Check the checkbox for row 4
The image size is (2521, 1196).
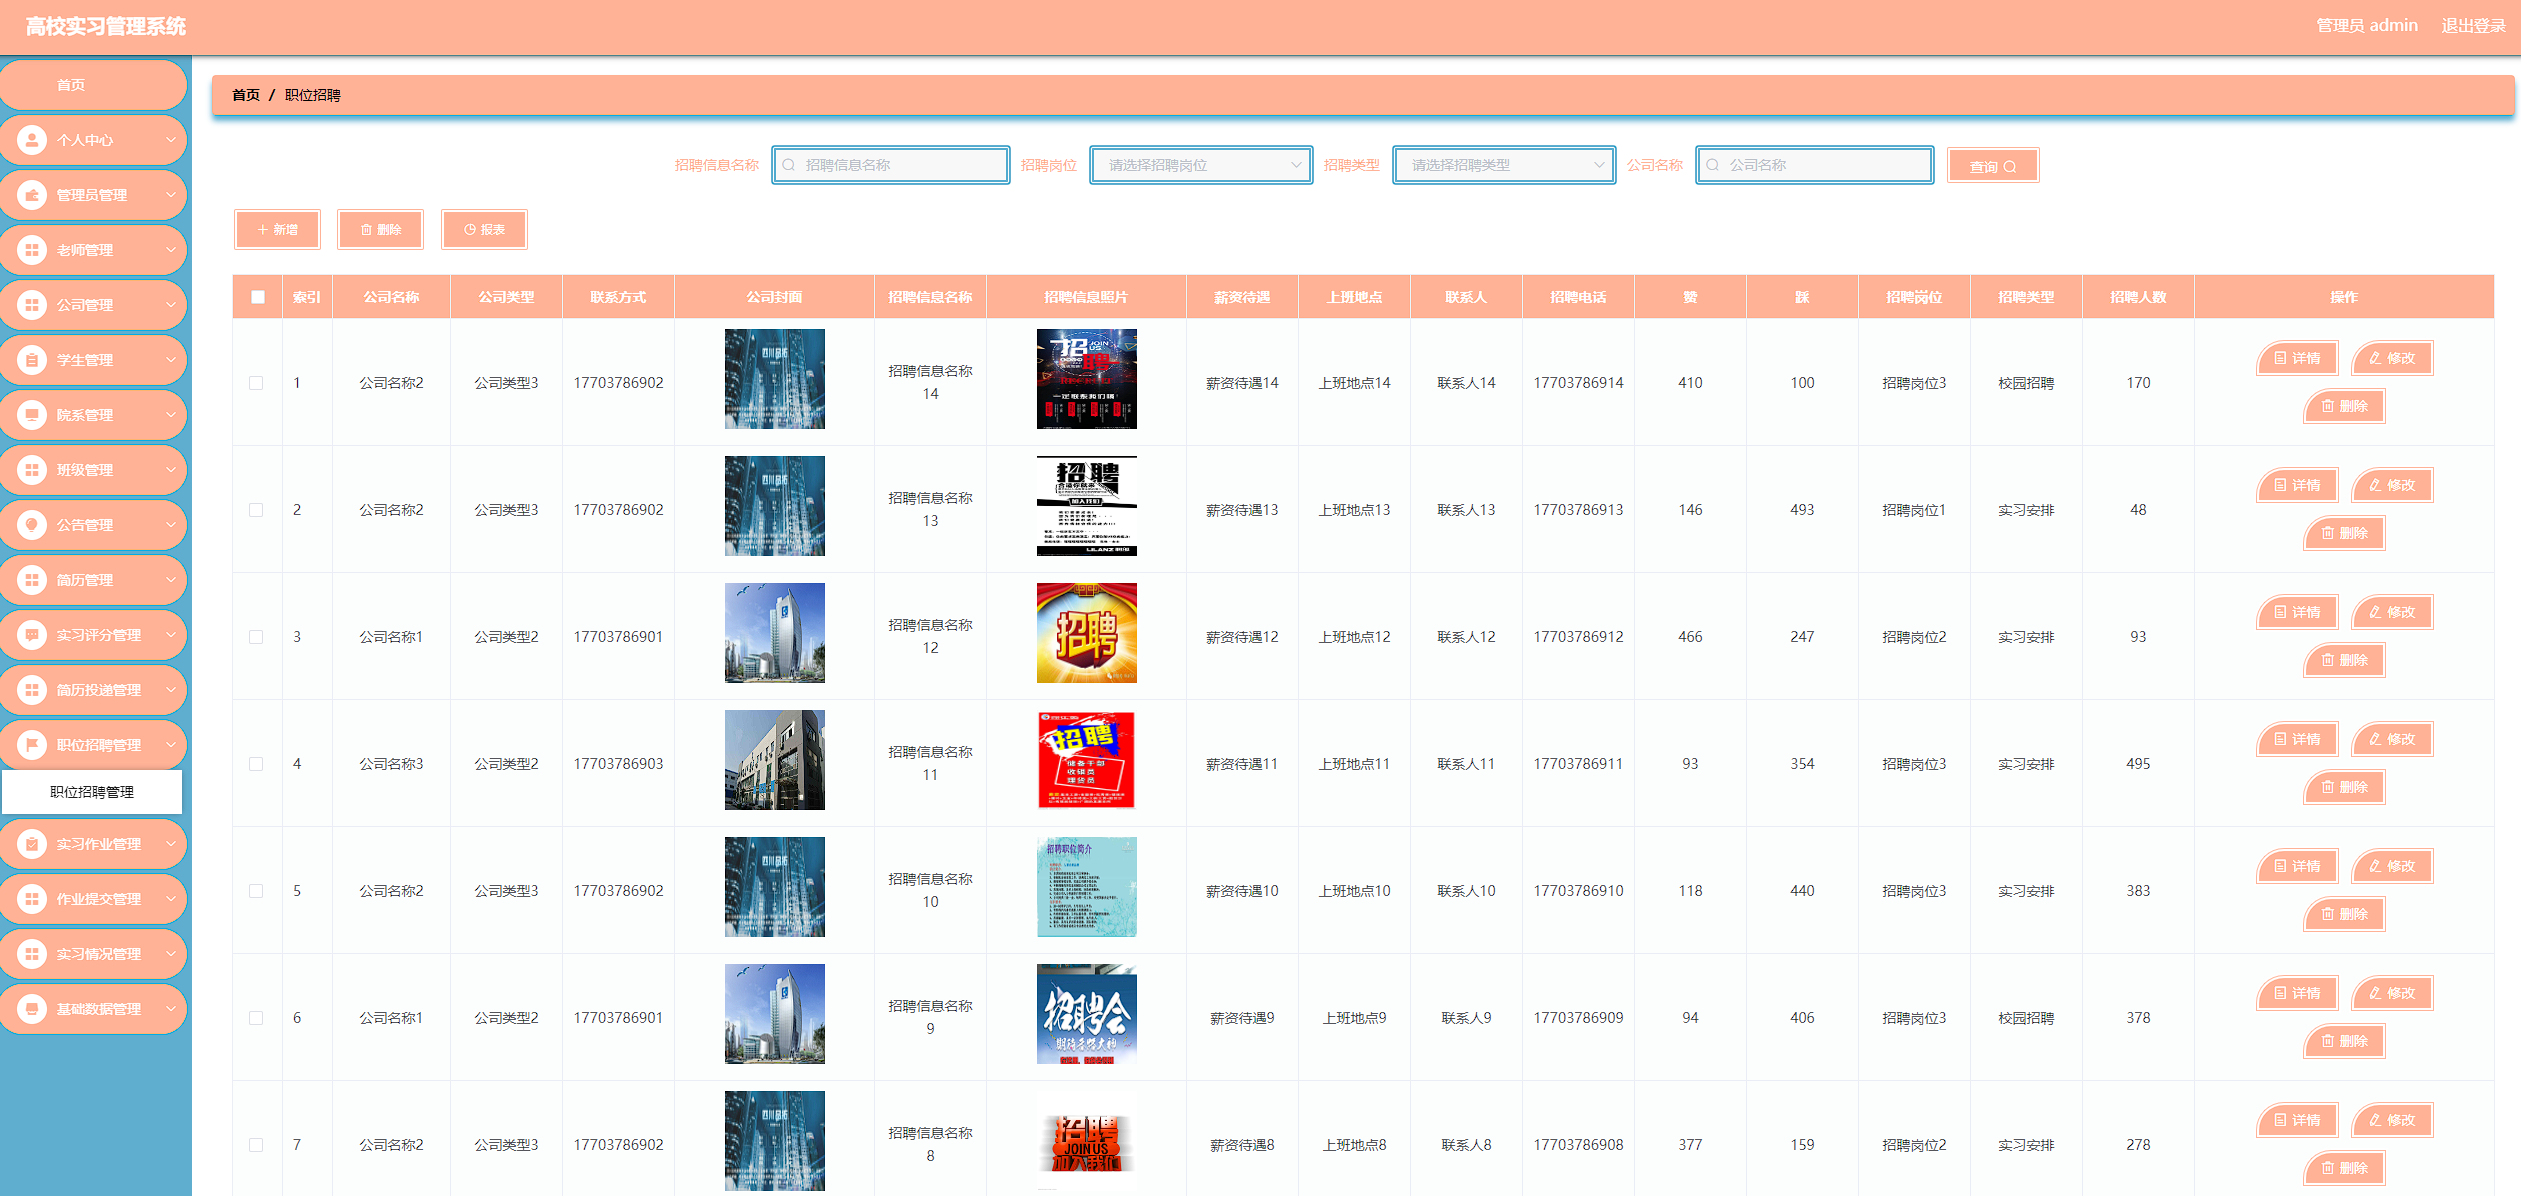tap(256, 764)
